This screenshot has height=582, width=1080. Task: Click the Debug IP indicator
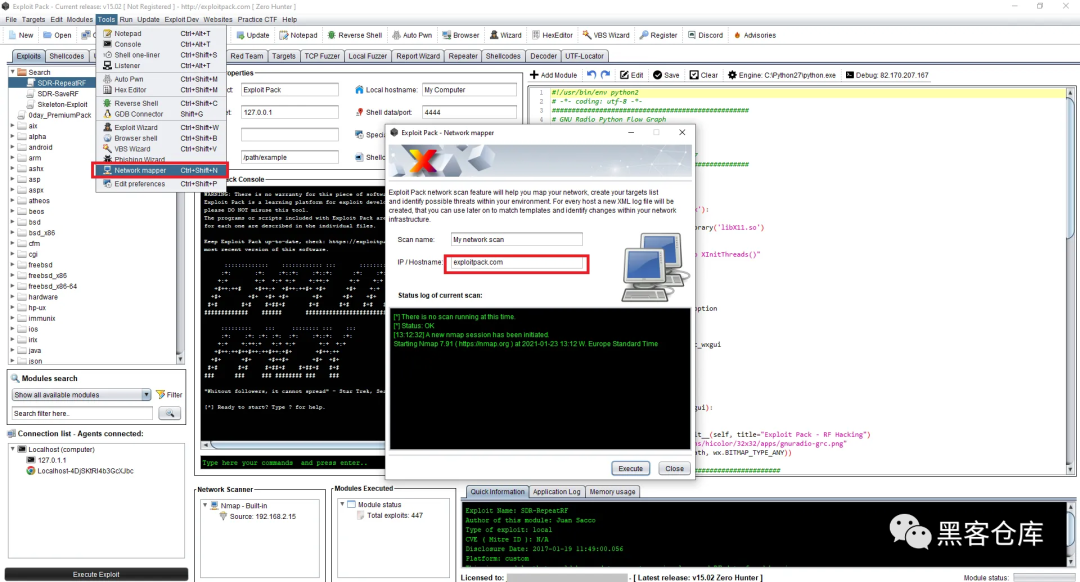click(887, 75)
